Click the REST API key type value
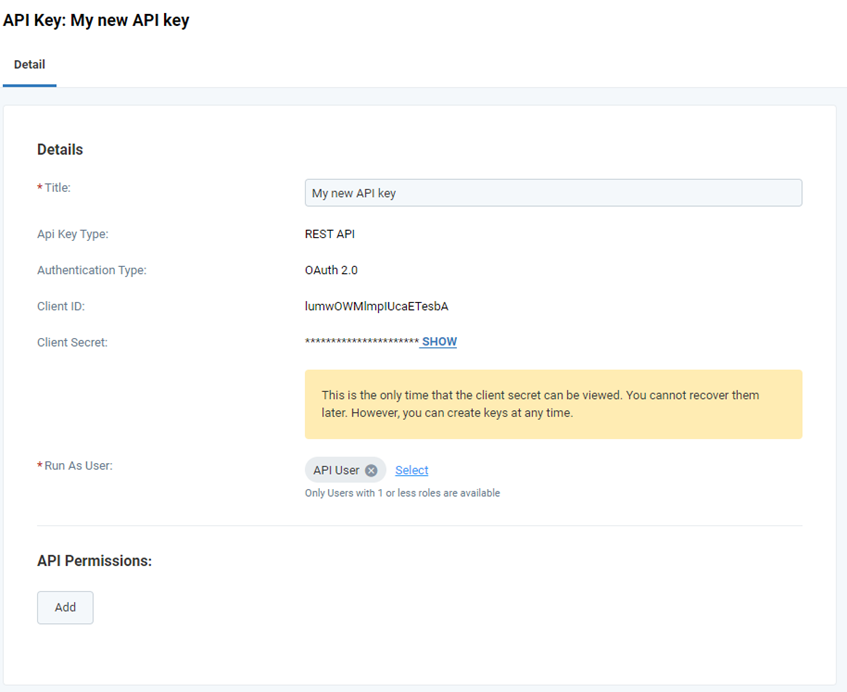The height and width of the screenshot is (692, 847). [x=329, y=234]
